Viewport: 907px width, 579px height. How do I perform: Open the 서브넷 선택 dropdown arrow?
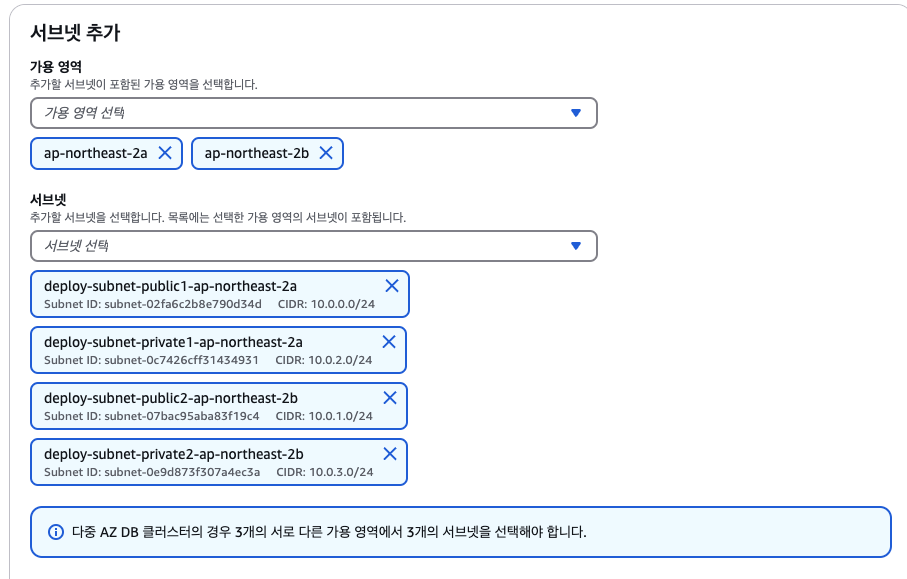(576, 246)
